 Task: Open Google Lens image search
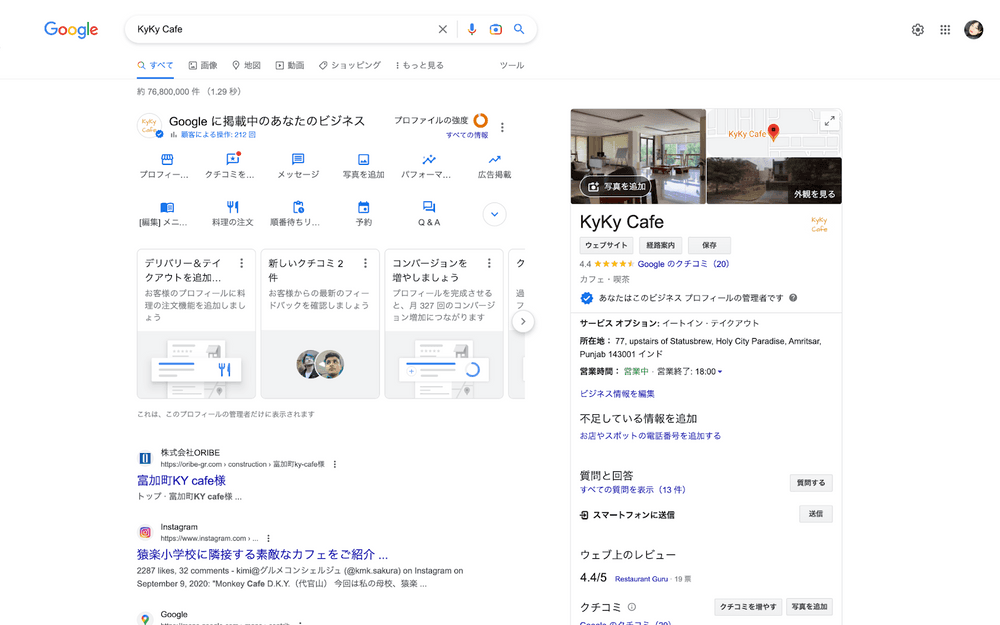click(x=495, y=30)
